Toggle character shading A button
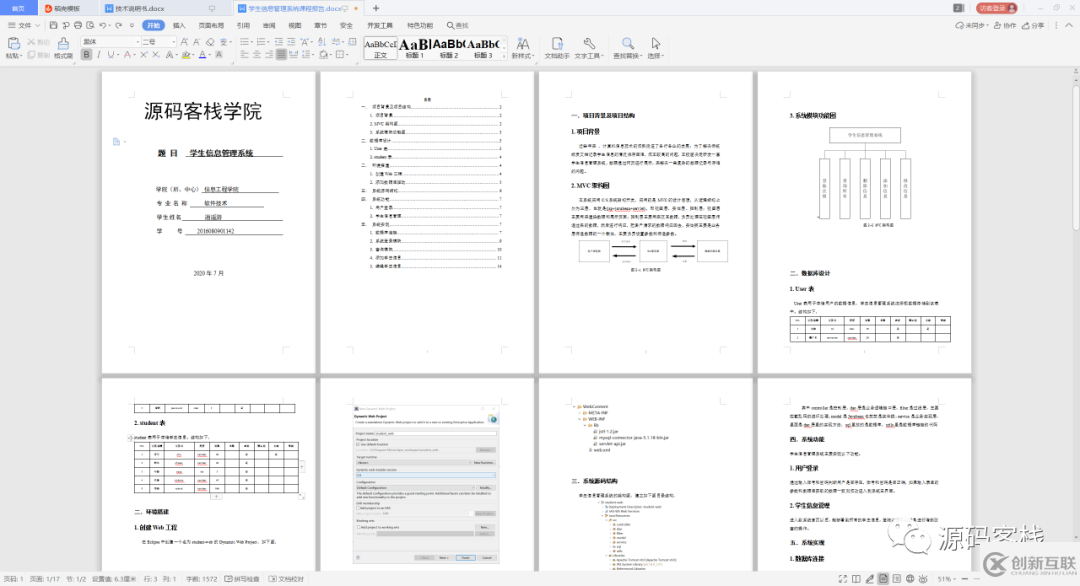Image resolution: width=1080 pixels, height=586 pixels. point(218,54)
